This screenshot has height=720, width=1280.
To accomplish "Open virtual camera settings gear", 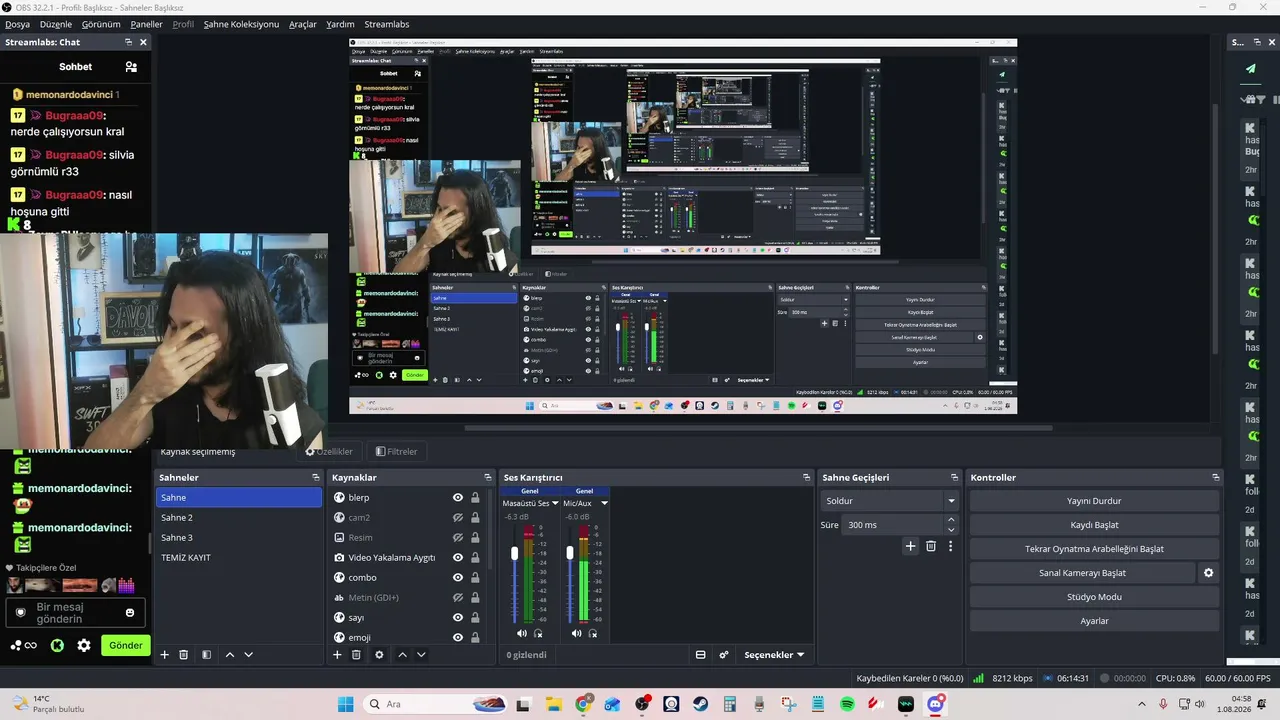I will 1208,573.
